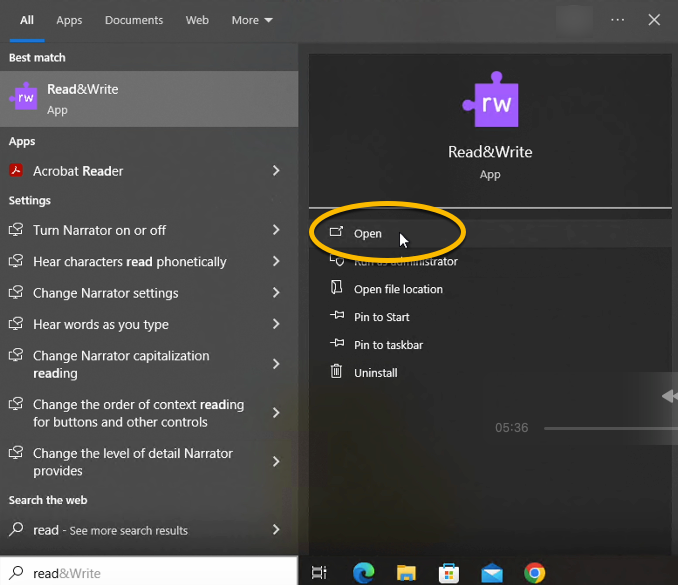Expand Change Narrator settings arrow
Image resolution: width=678 pixels, height=585 pixels.
(x=276, y=293)
